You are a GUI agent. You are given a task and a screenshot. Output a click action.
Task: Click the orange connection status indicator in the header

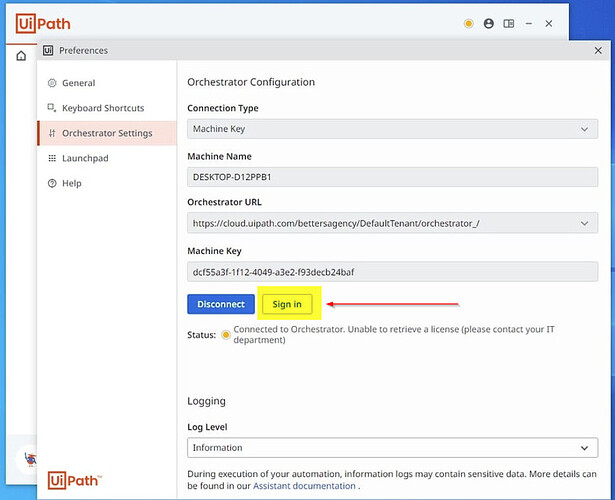(x=468, y=24)
